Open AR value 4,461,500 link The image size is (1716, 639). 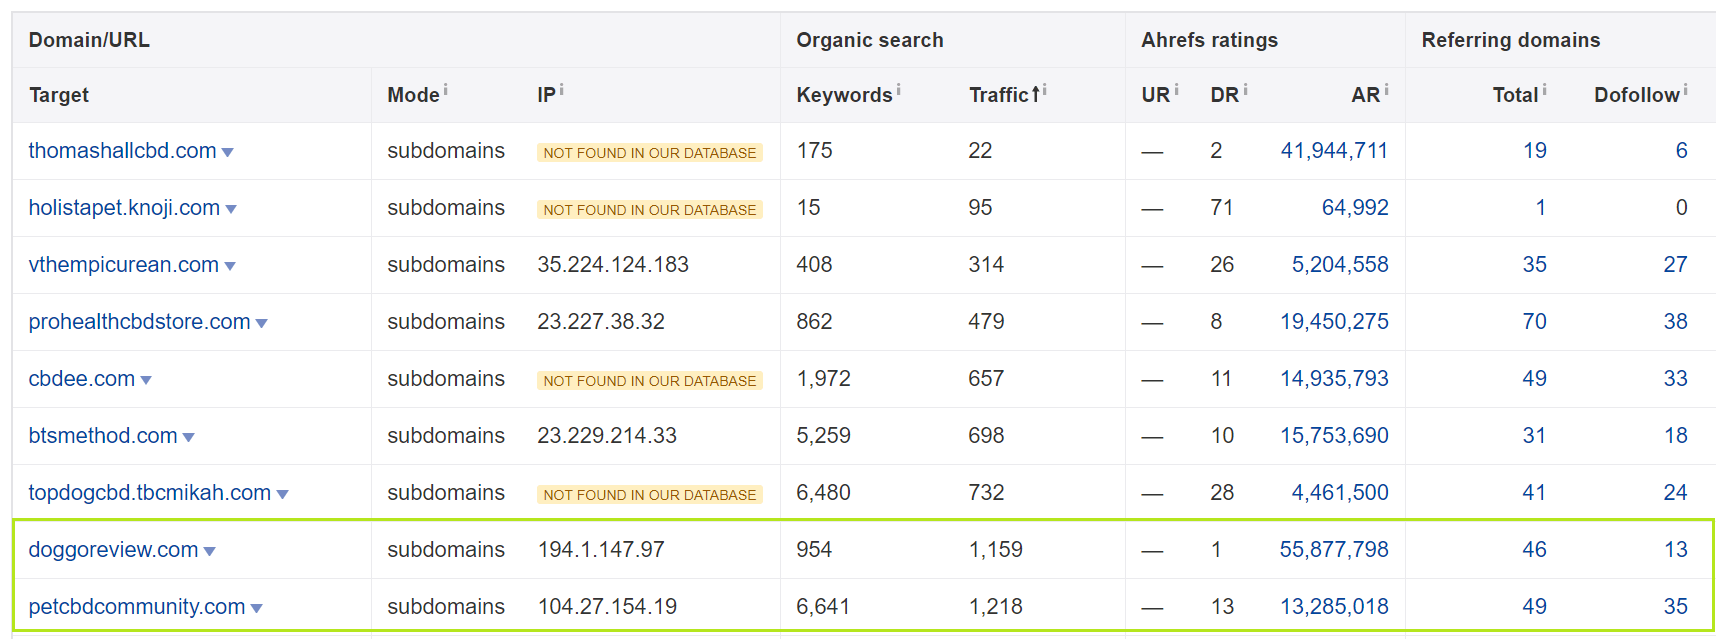pyautogui.click(x=1340, y=493)
